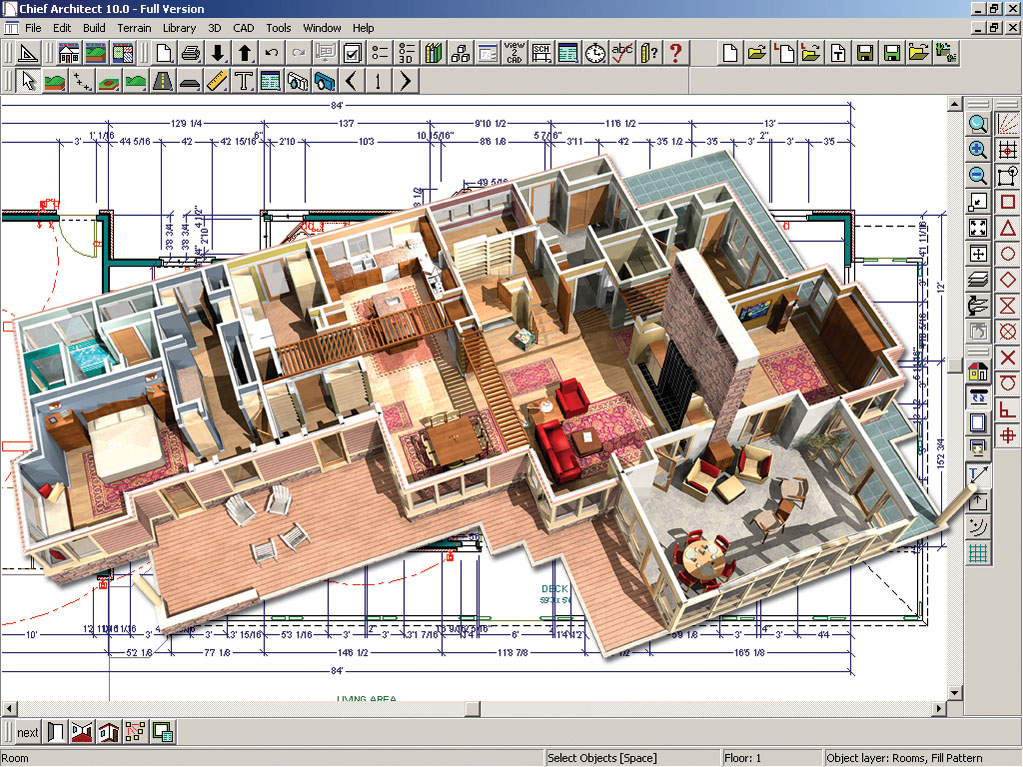The width and height of the screenshot is (1023, 767).
Task: Open the library browser books icon
Action: [433, 53]
